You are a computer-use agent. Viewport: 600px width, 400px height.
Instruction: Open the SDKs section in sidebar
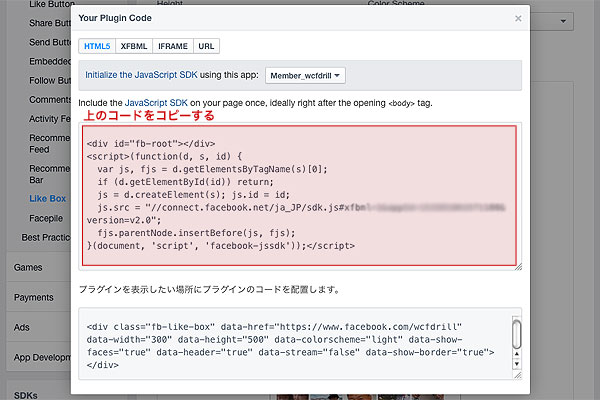point(26,395)
